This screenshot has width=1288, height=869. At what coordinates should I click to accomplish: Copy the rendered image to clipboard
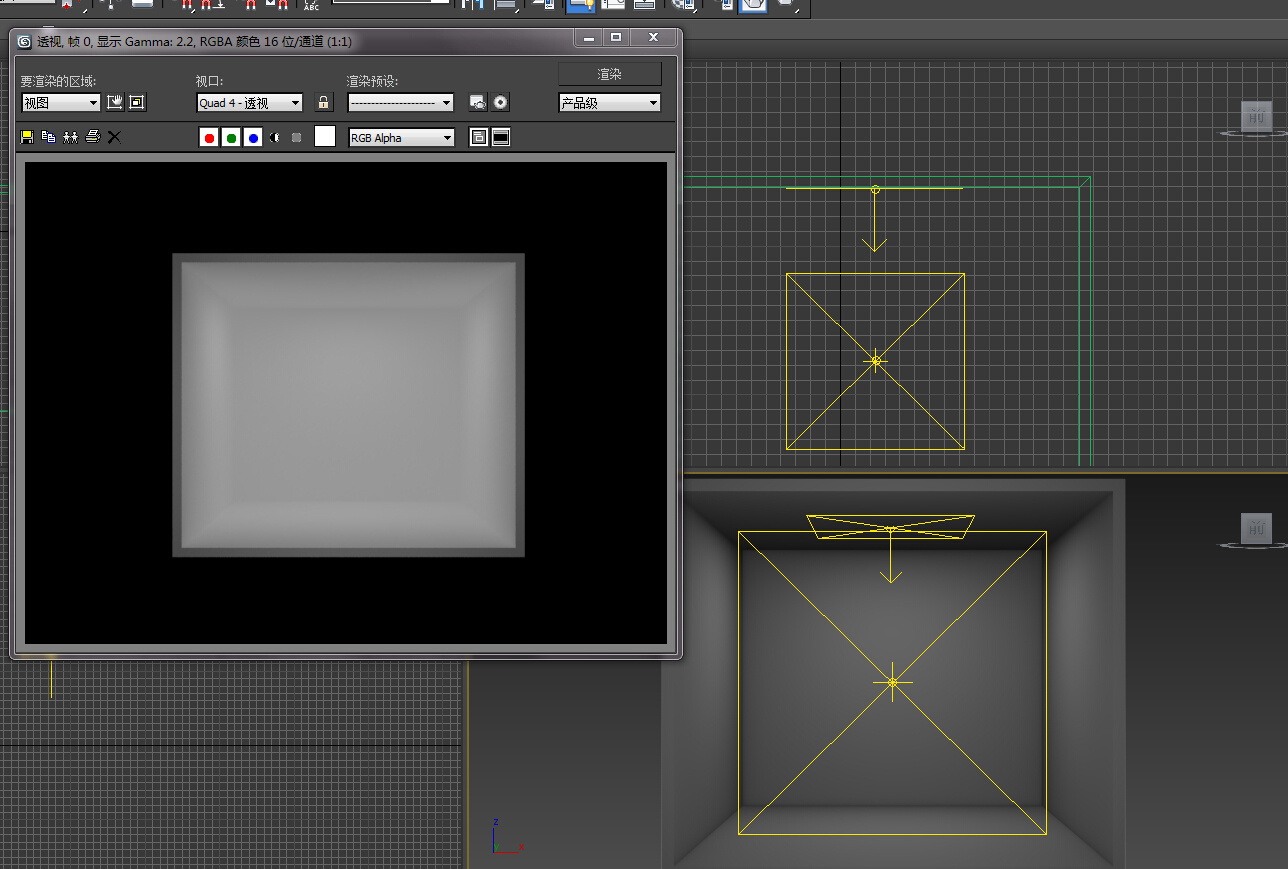click(x=48, y=137)
